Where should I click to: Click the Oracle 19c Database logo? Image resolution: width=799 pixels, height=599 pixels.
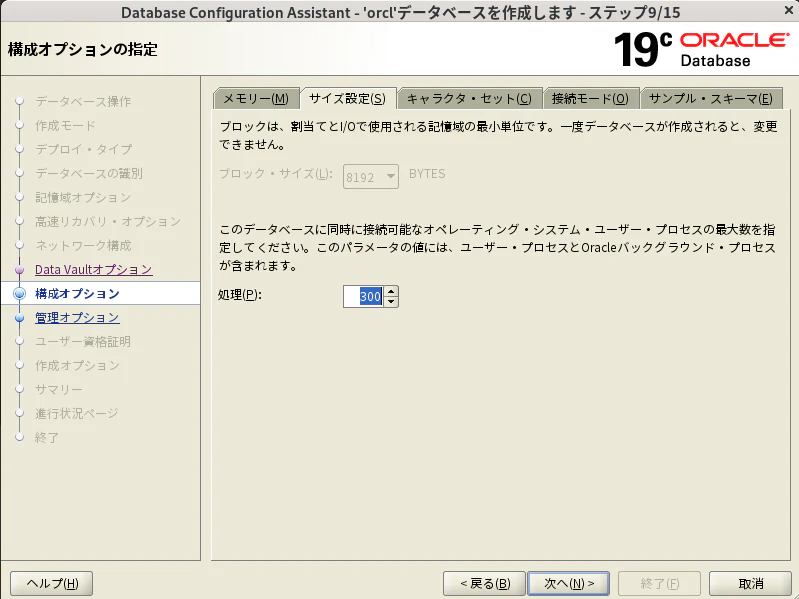[x=701, y=49]
